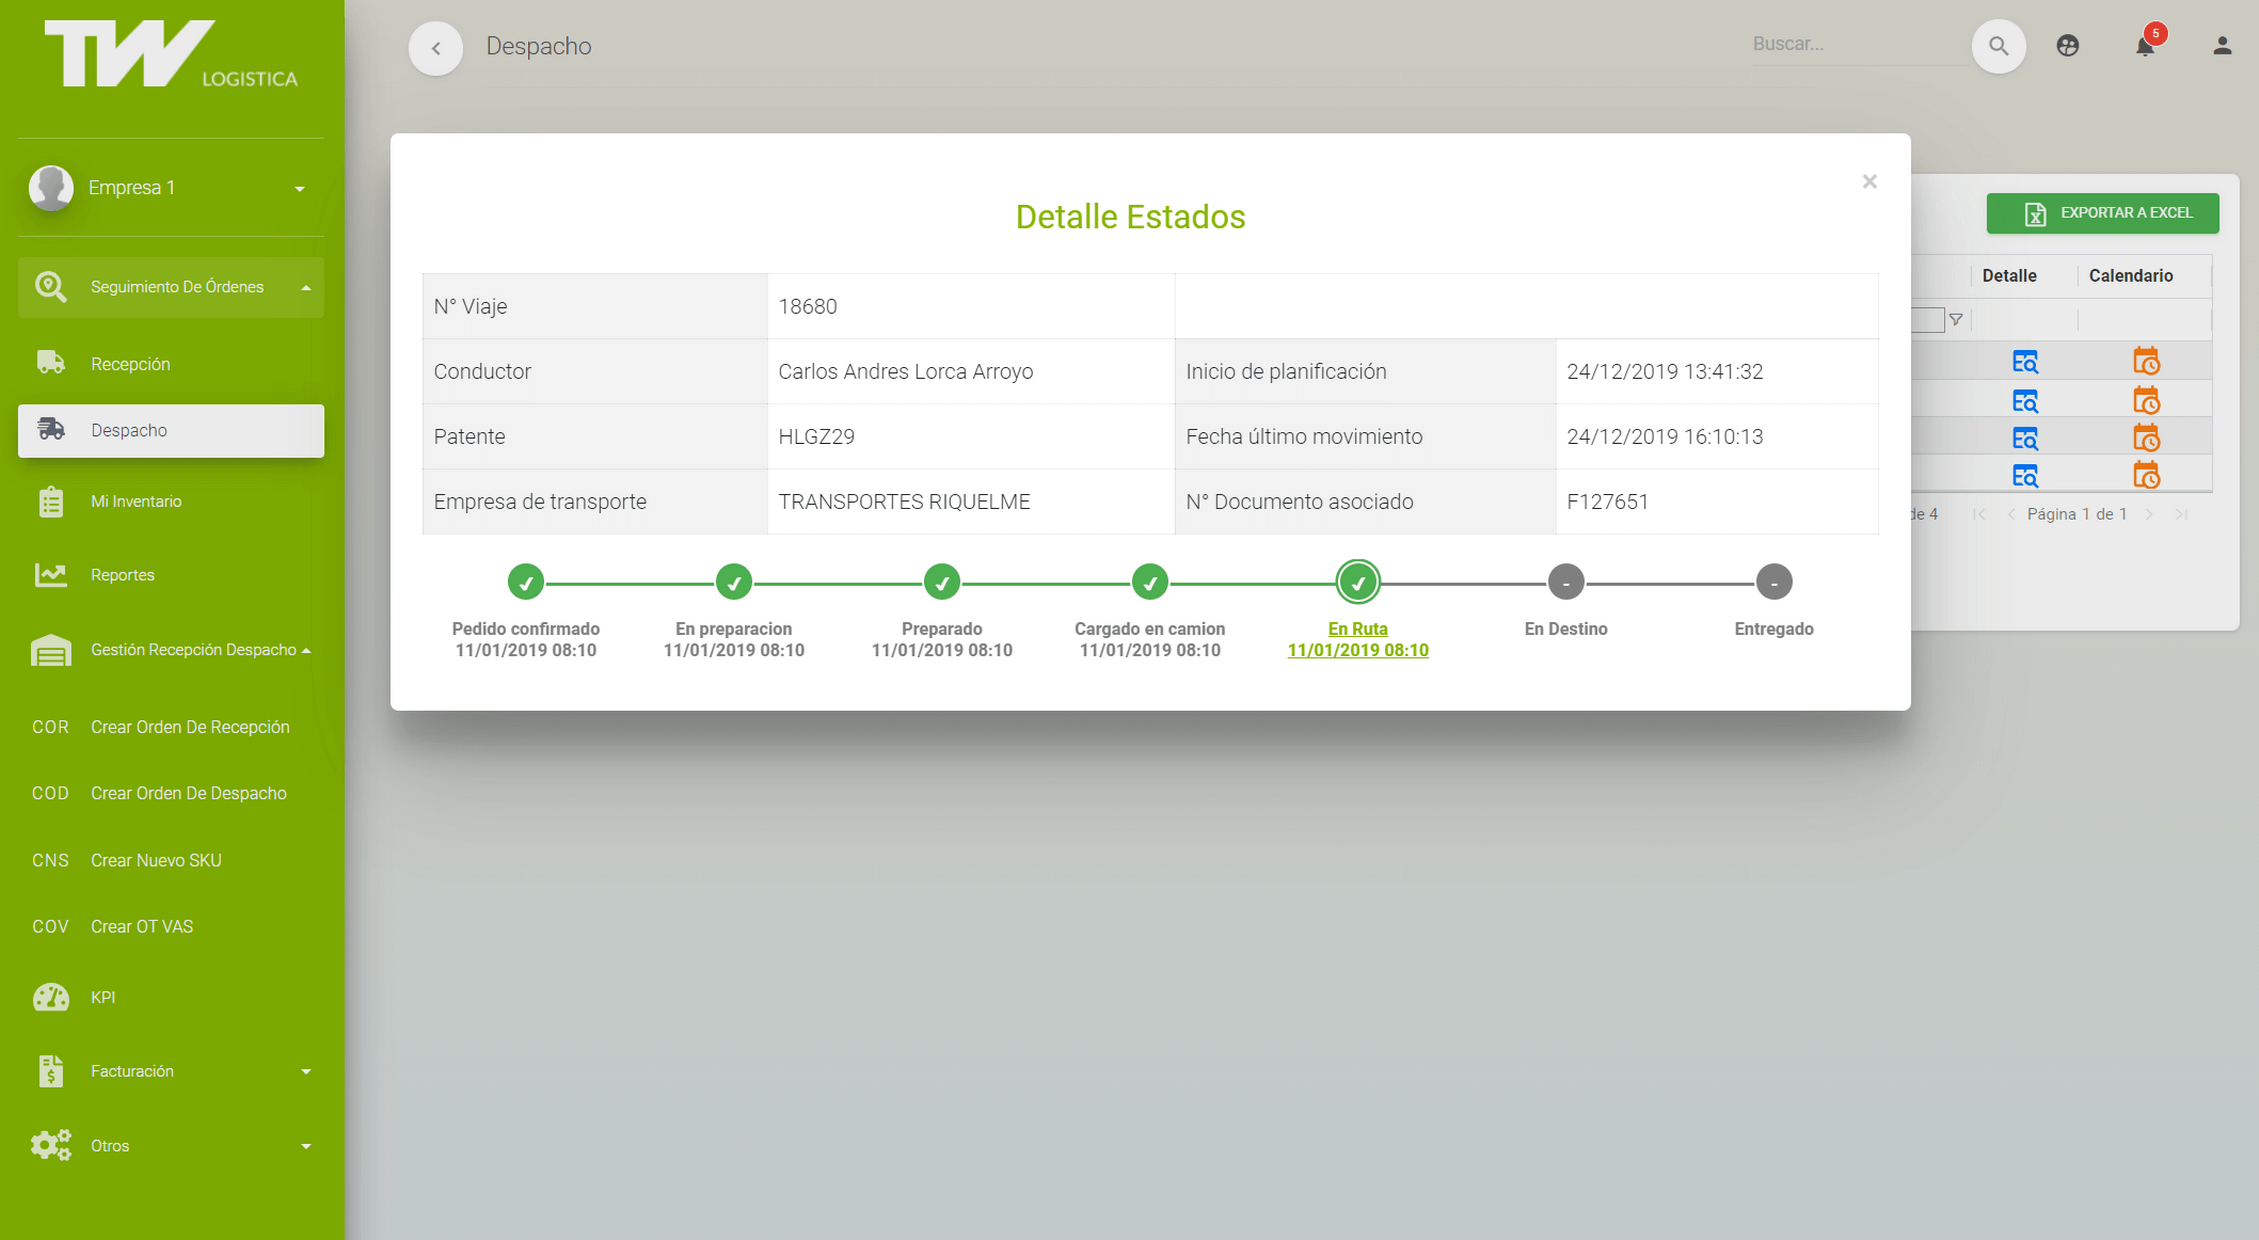Image resolution: width=2259 pixels, height=1240 pixels.
Task: Open calendar icon of second table row
Action: click(x=2146, y=400)
